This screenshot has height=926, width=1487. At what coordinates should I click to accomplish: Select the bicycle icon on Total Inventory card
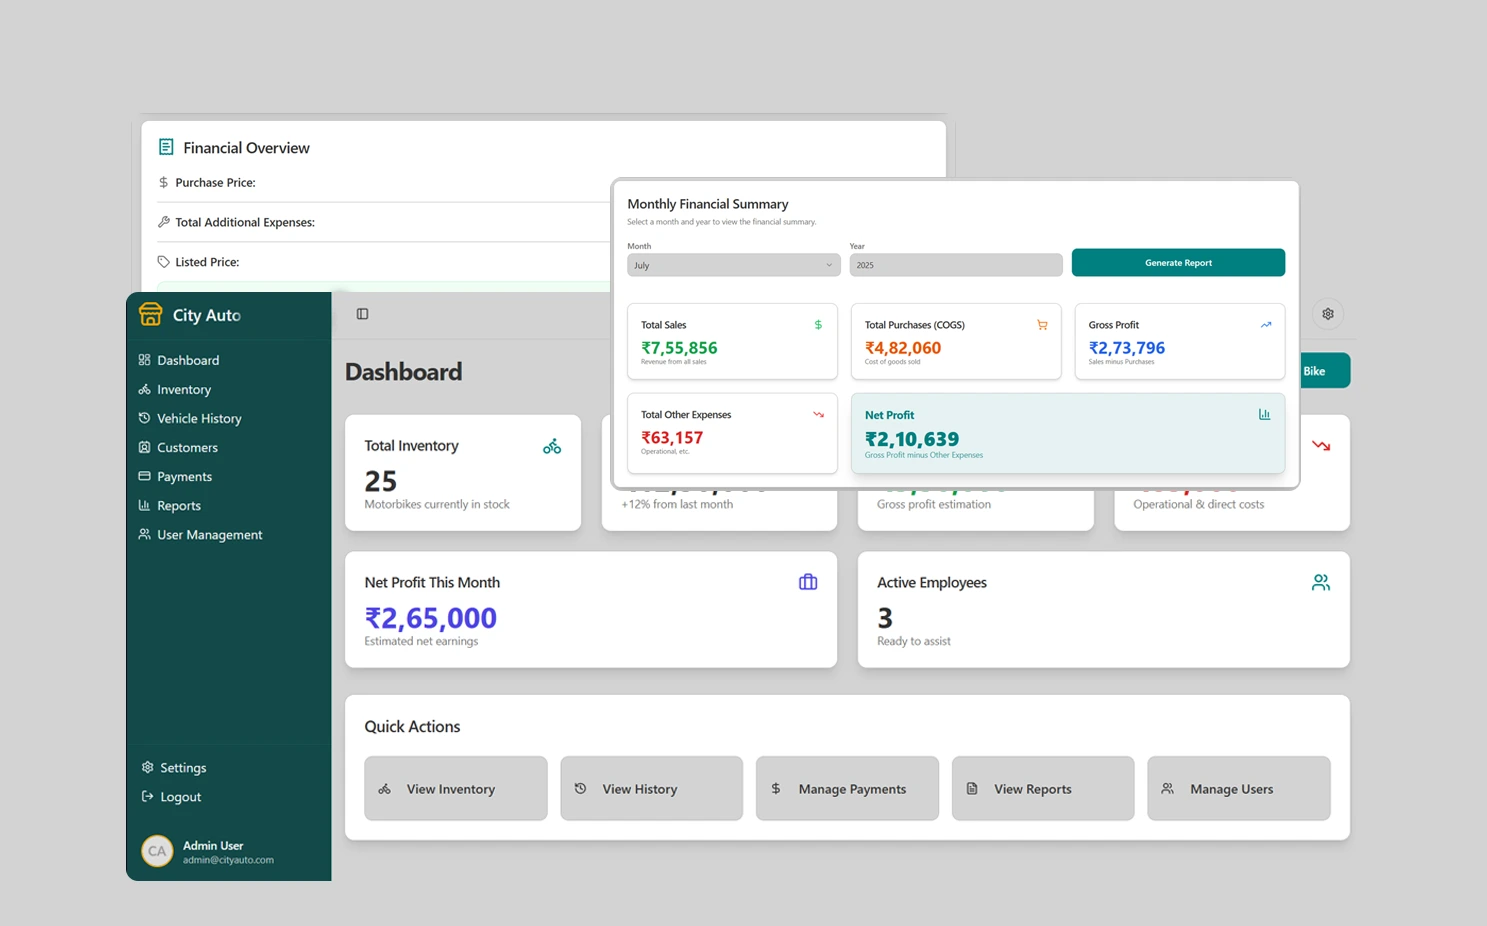(x=552, y=446)
